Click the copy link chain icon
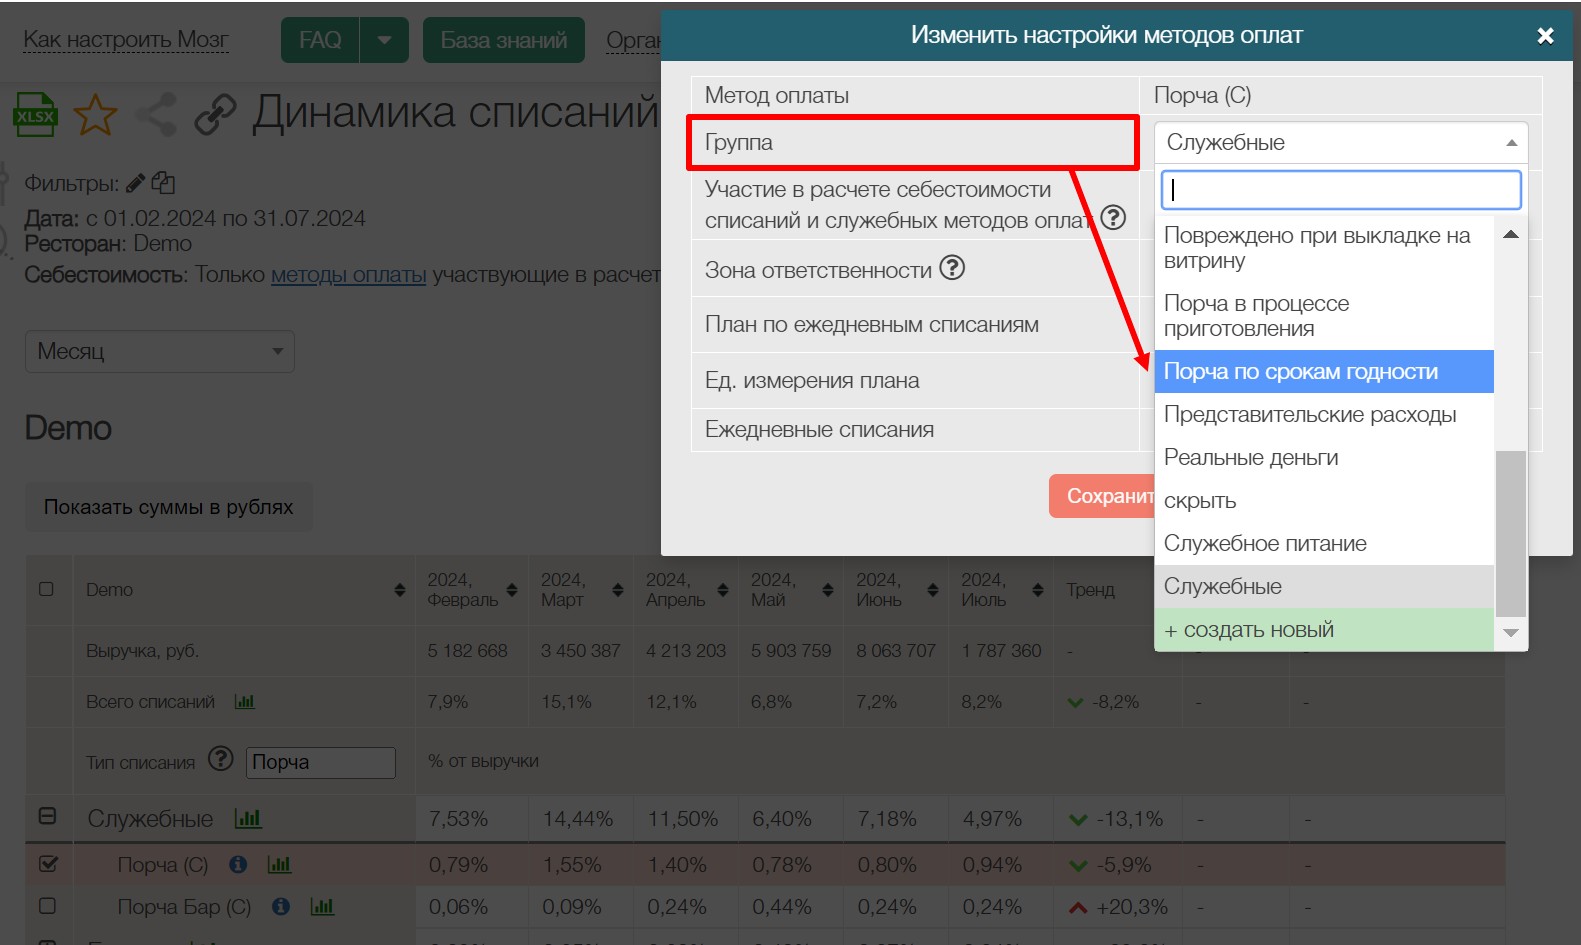The height and width of the screenshot is (945, 1581). click(215, 115)
